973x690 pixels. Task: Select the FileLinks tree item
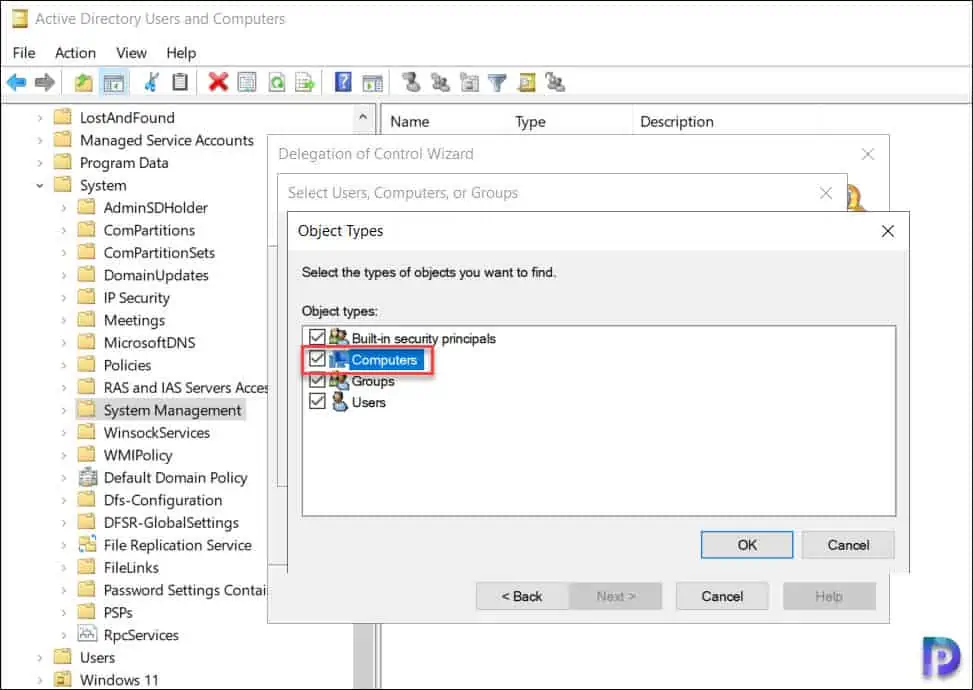pyautogui.click(x=131, y=567)
